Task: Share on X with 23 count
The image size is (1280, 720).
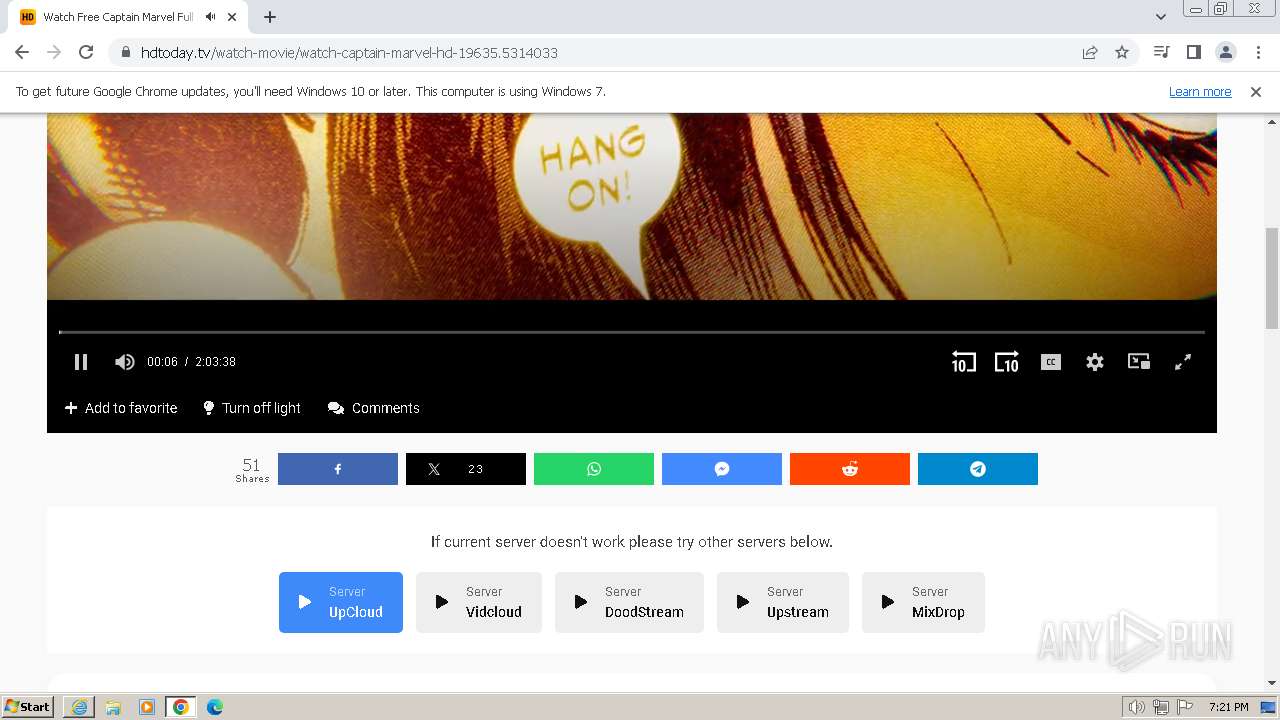Action: [x=466, y=469]
